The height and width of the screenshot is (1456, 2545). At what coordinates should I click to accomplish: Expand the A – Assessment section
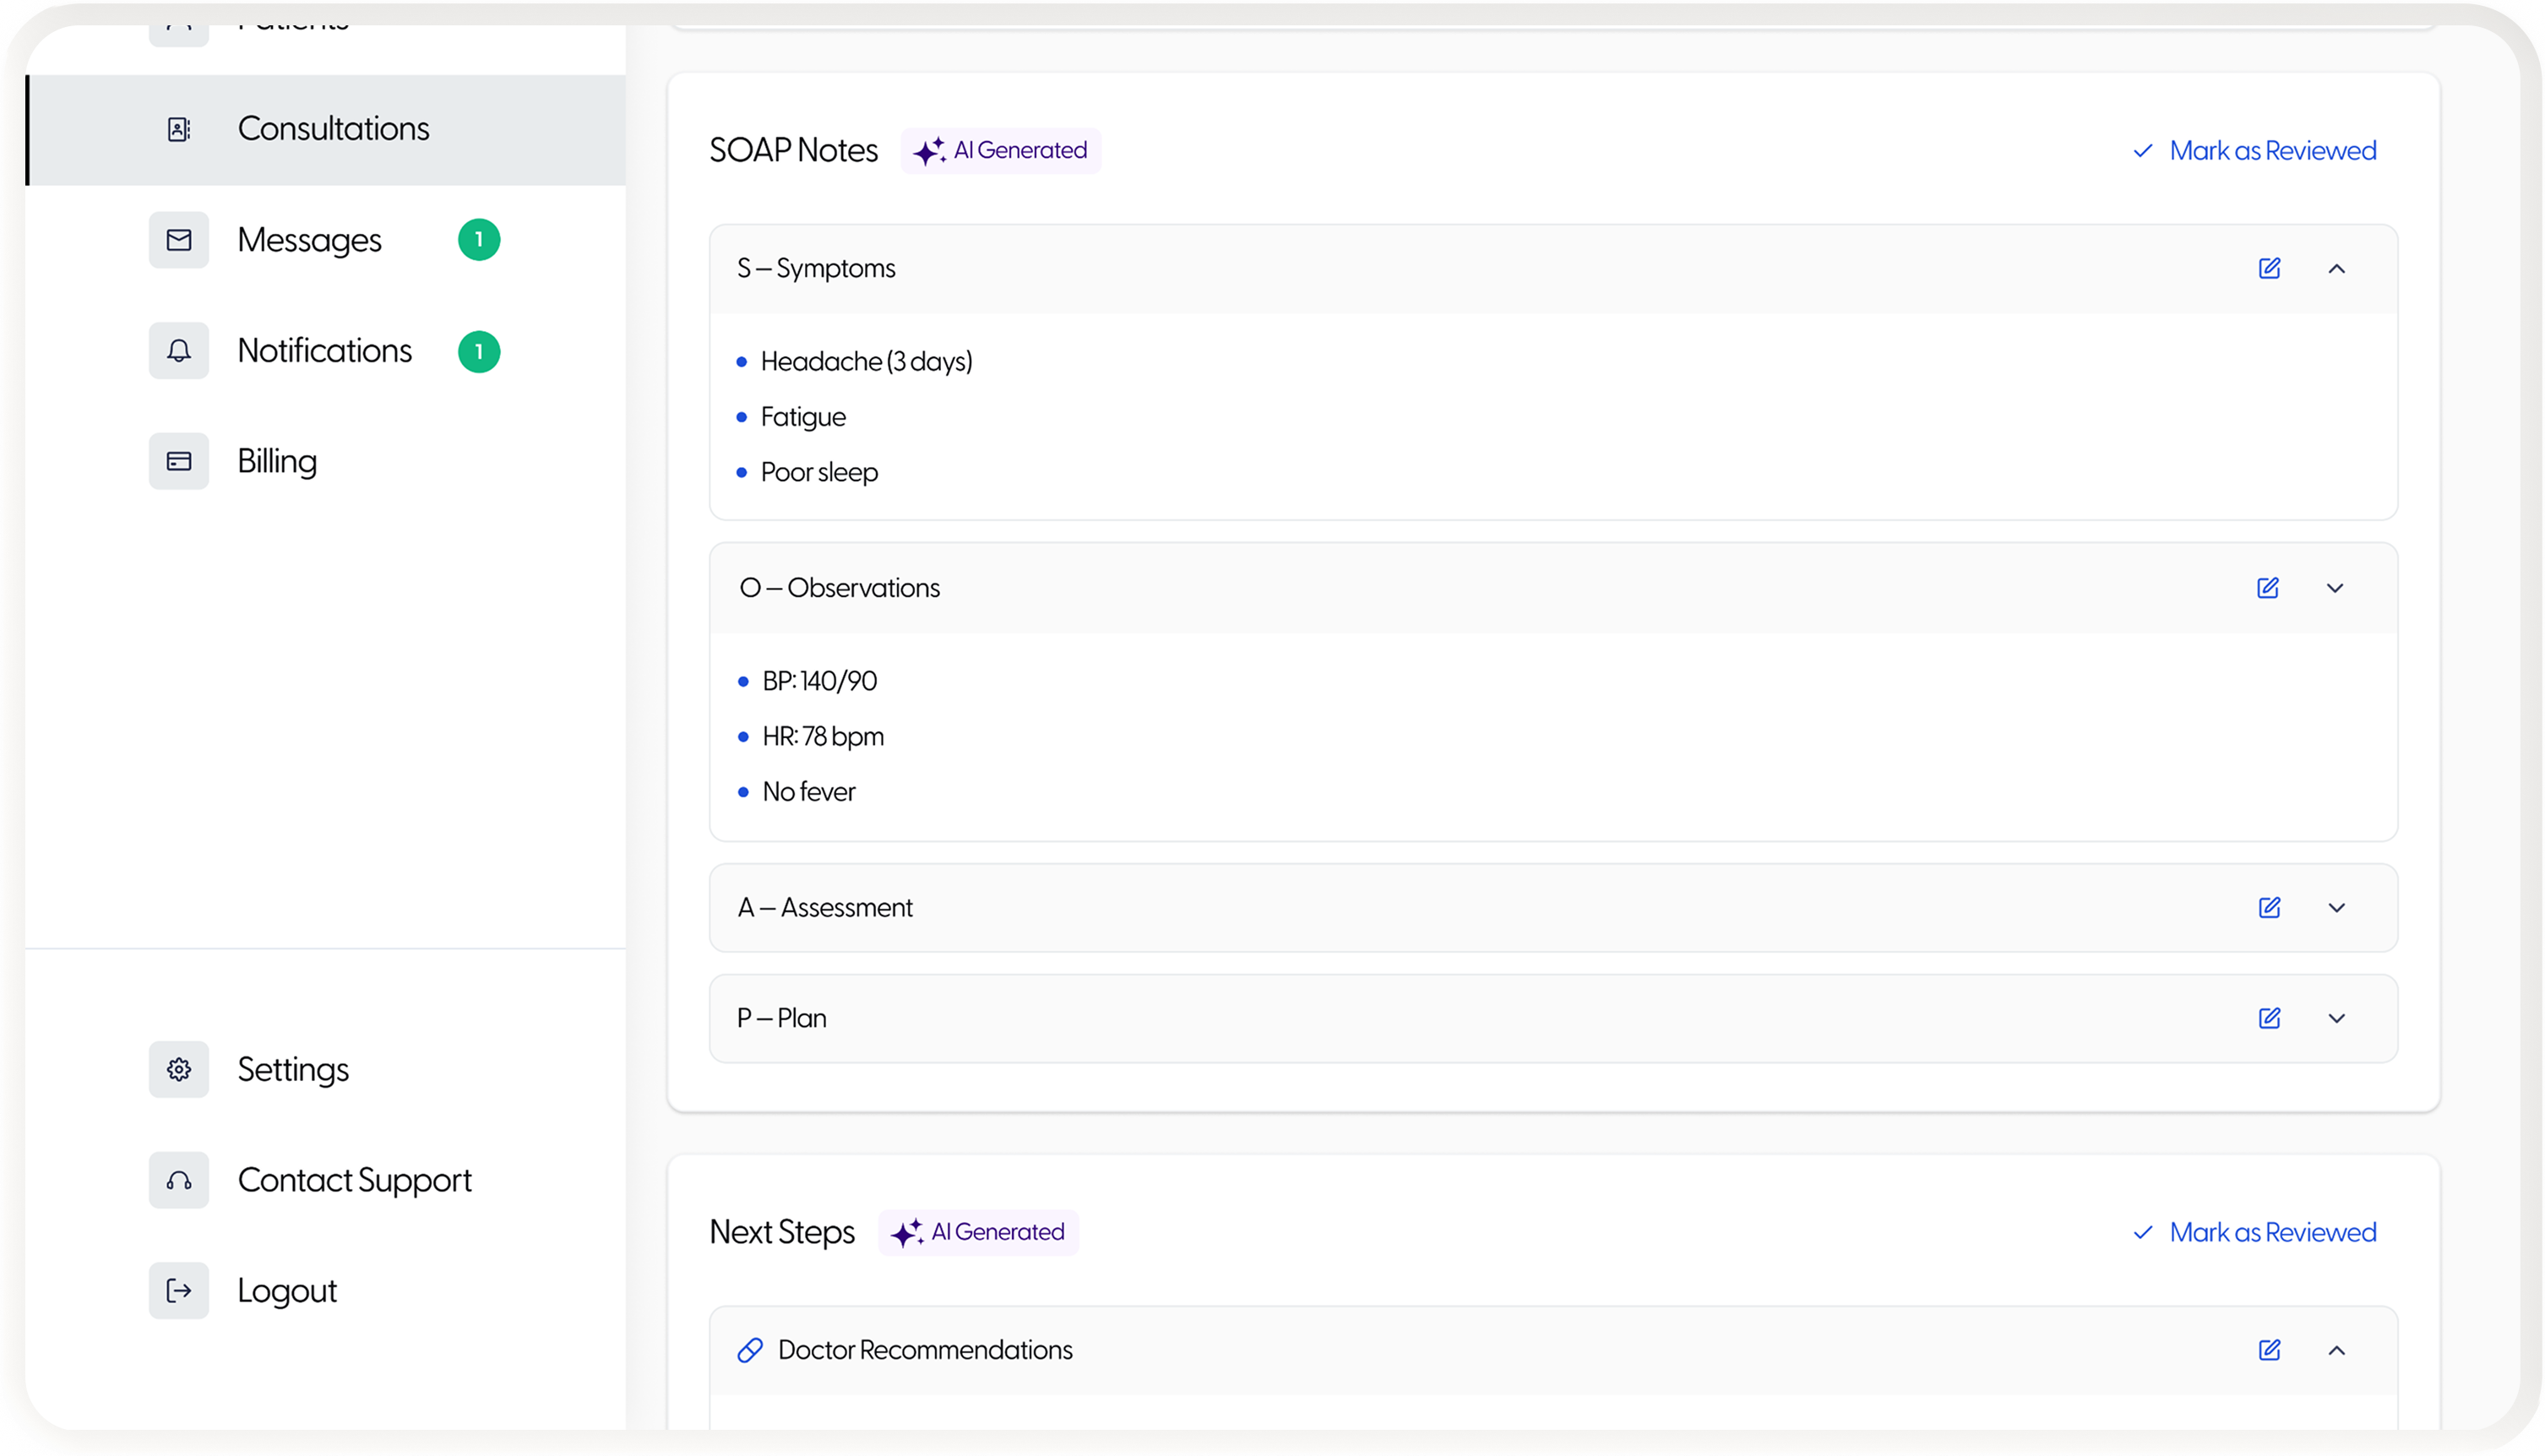pyautogui.click(x=2337, y=908)
